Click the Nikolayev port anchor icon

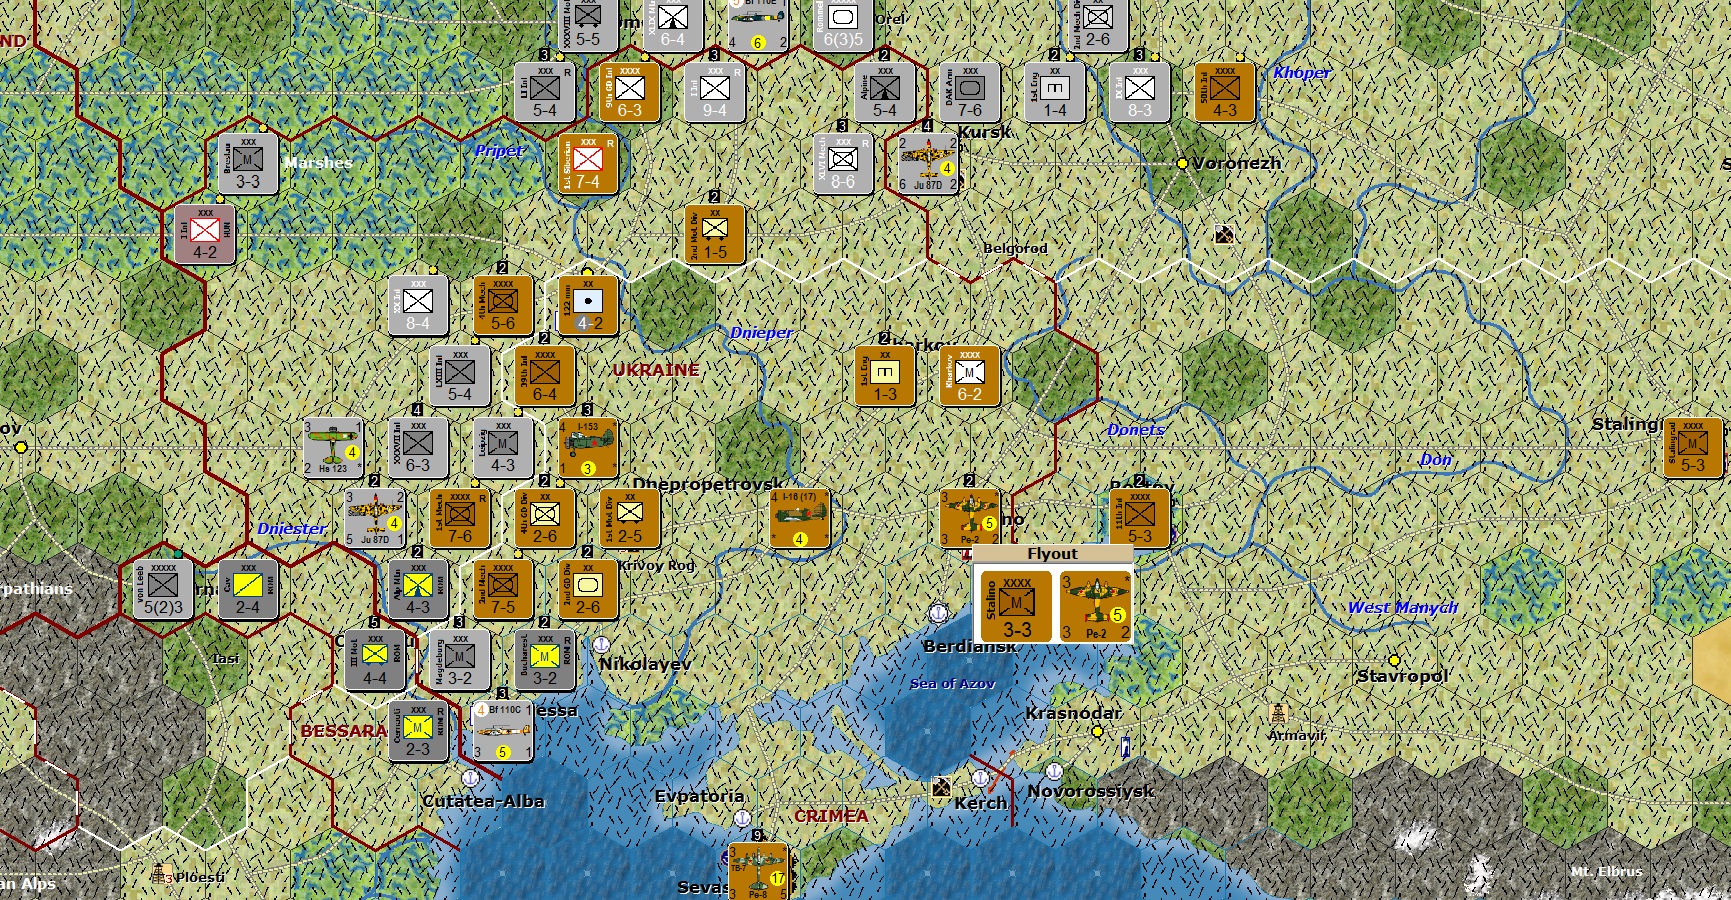click(x=601, y=644)
